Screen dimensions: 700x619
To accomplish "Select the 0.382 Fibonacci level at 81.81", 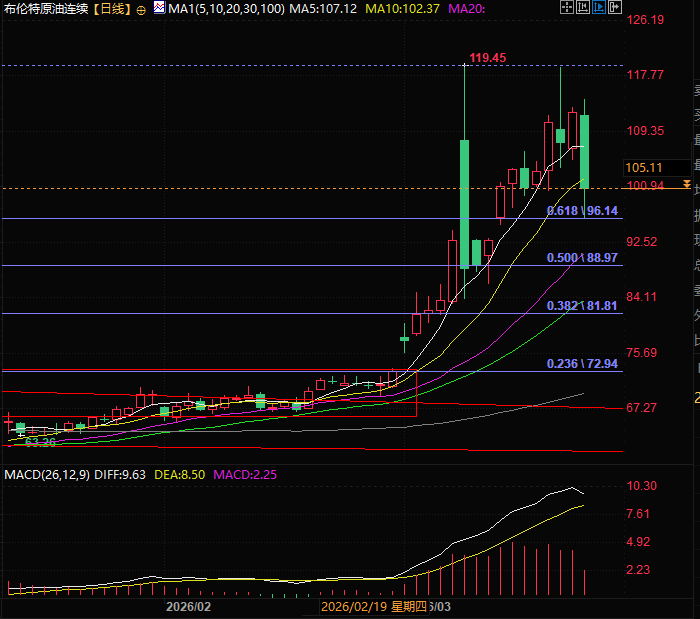I will pyautogui.click(x=581, y=305).
